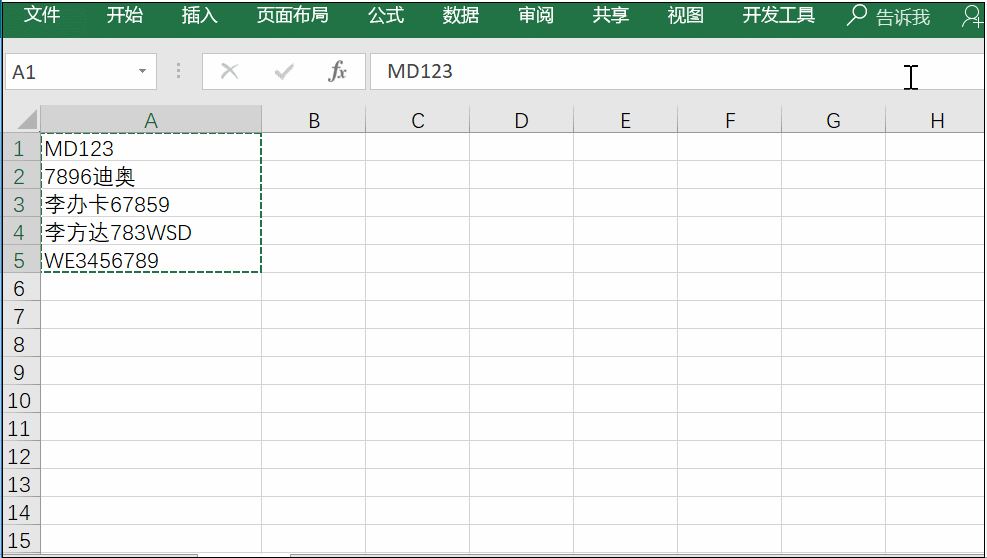Click cell containing 李方达783WSD
987x558 pixels.
(151, 232)
